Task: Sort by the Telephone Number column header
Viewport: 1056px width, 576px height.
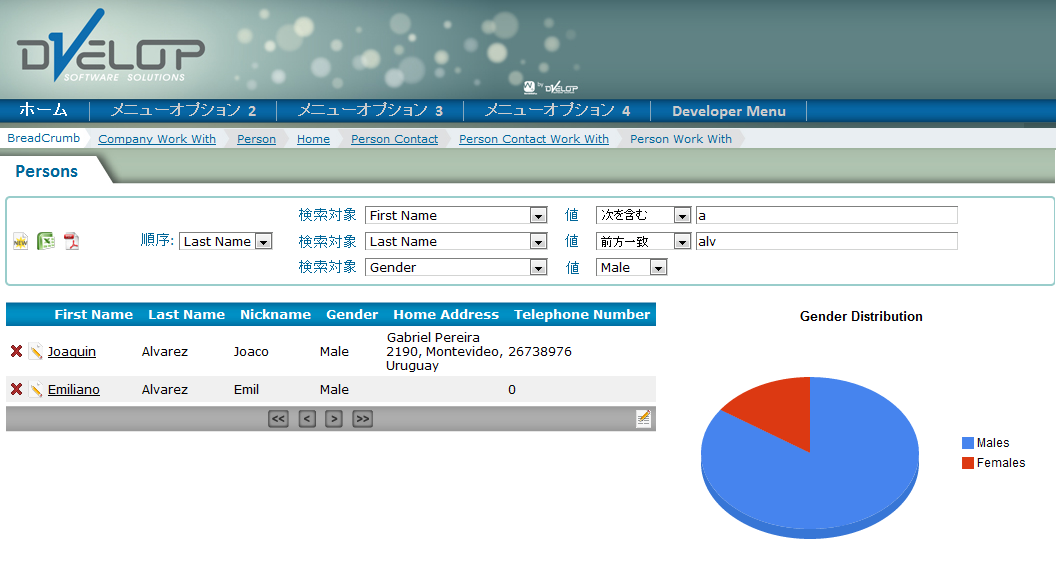Action: coord(582,314)
